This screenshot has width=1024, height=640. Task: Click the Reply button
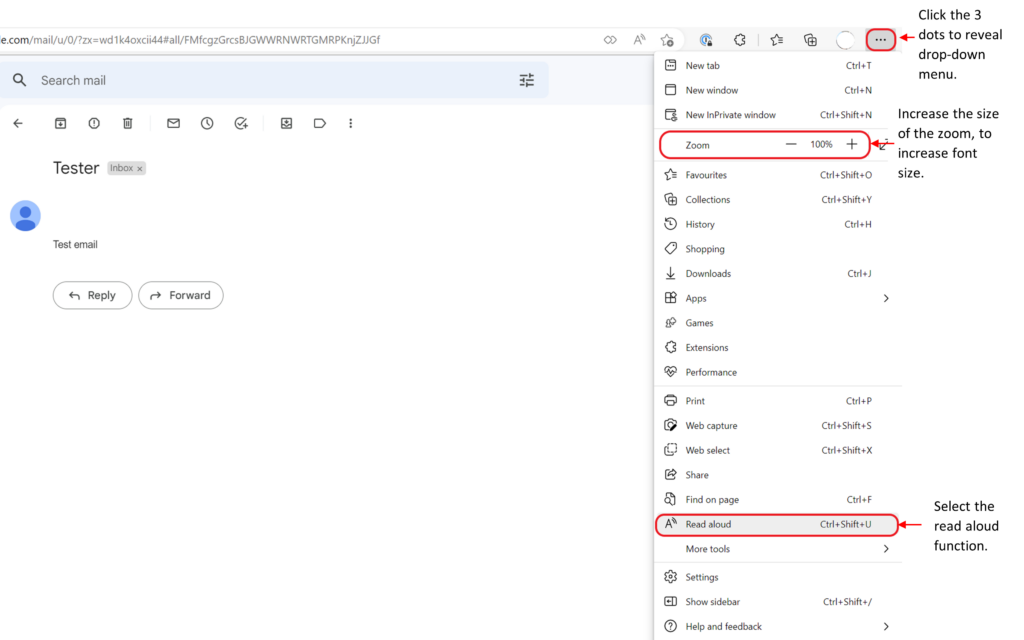point(92,295)
